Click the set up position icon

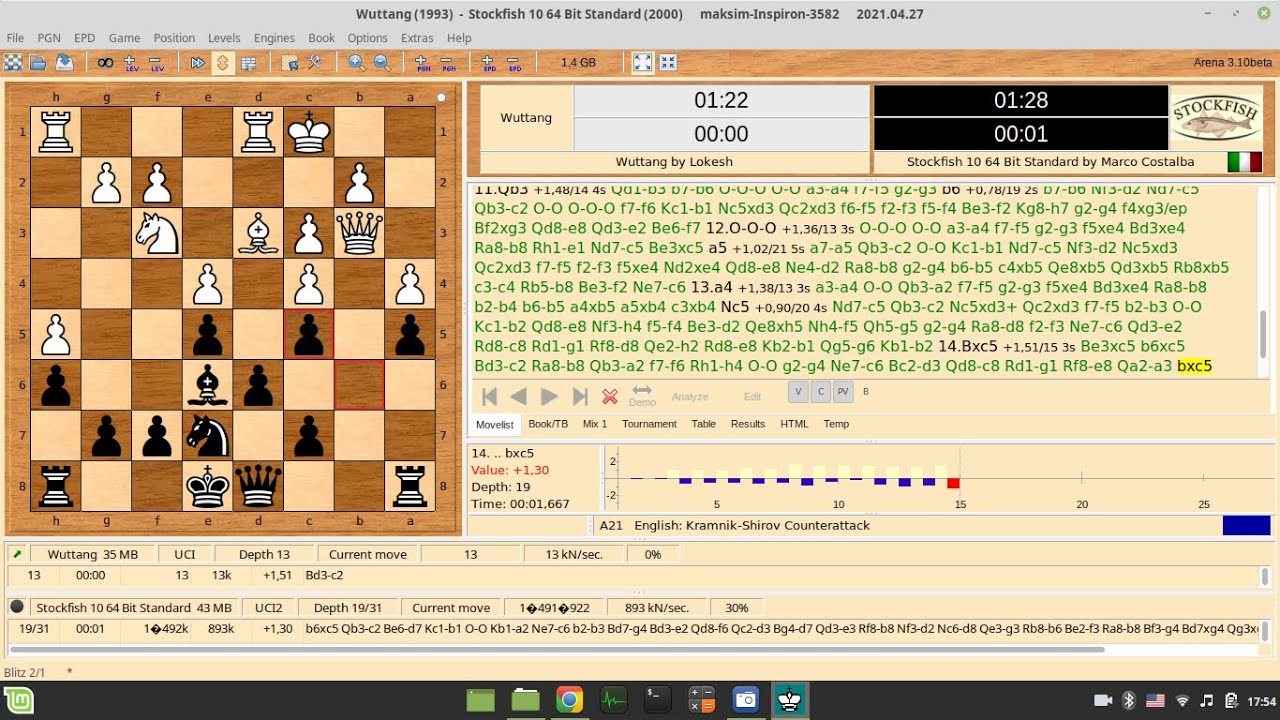click(289, 62)
